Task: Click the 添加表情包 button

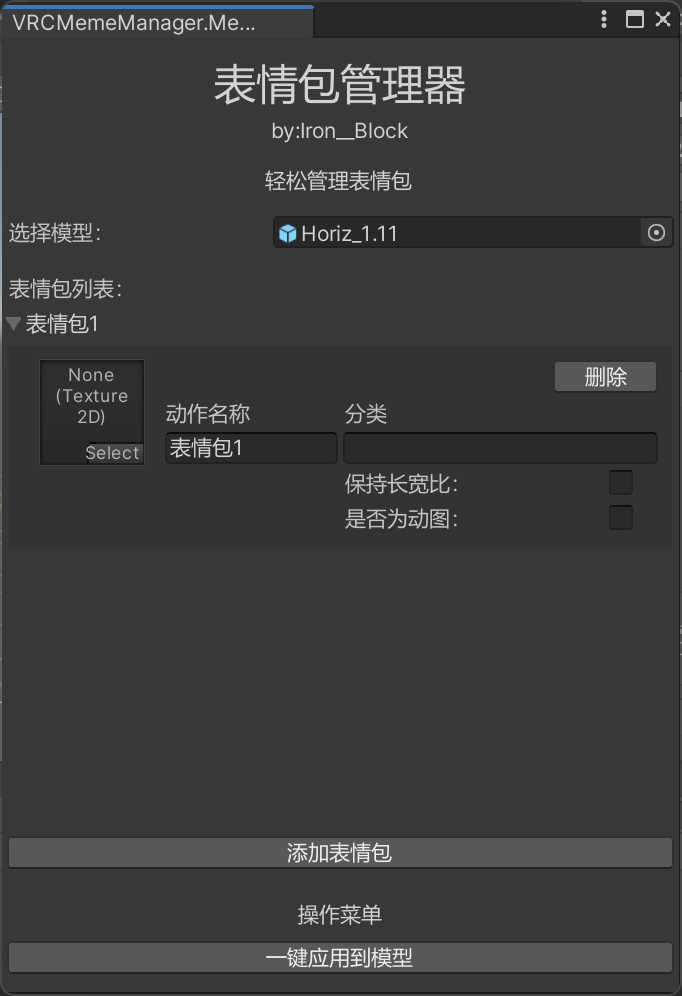Action: tap(340, 852)
